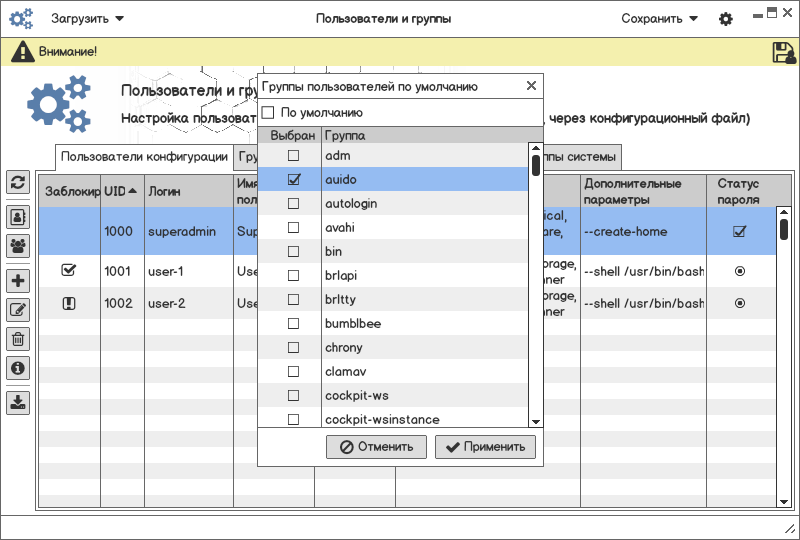This screenshot has width=800, height=540.
Task: Switch to 'Пользователи конфигурации' tab
Action: click(x=144, y=157)
